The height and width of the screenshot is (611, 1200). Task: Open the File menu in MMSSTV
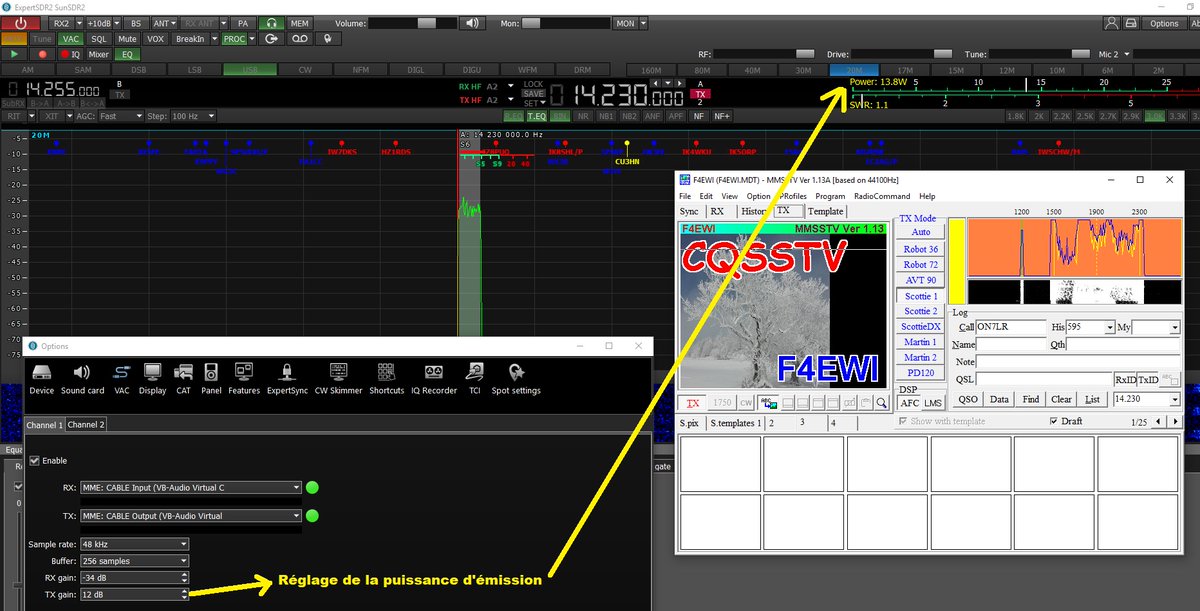click(685, 196)
